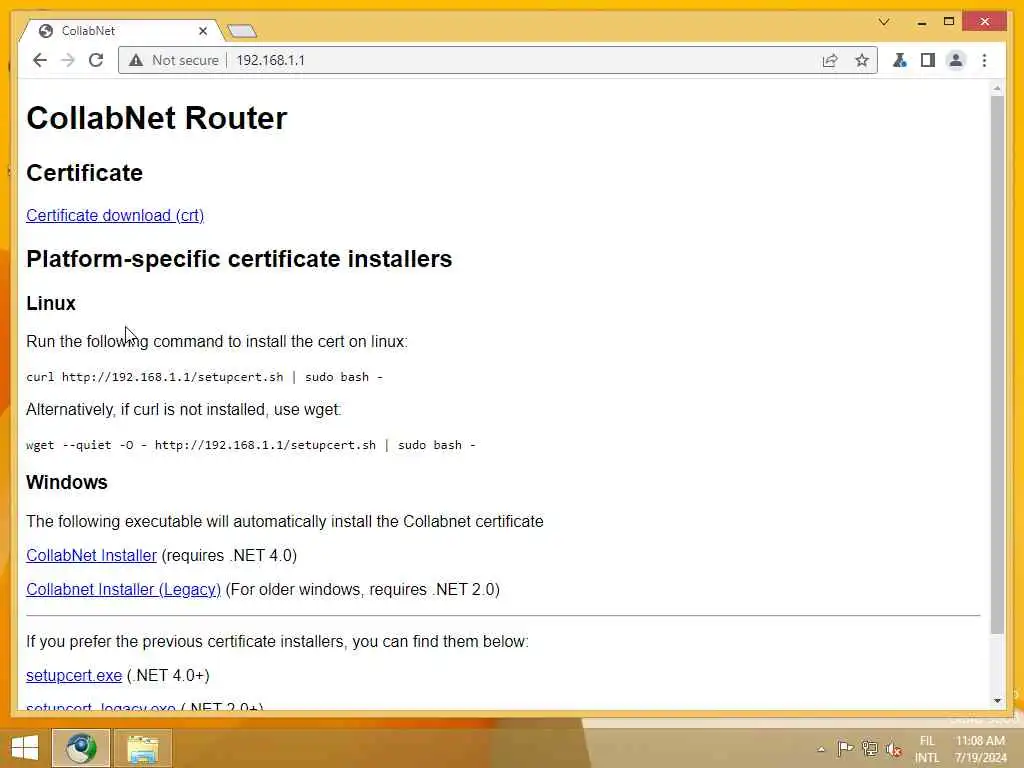
Task: Click the Certificate section heading
Action: 84,172
